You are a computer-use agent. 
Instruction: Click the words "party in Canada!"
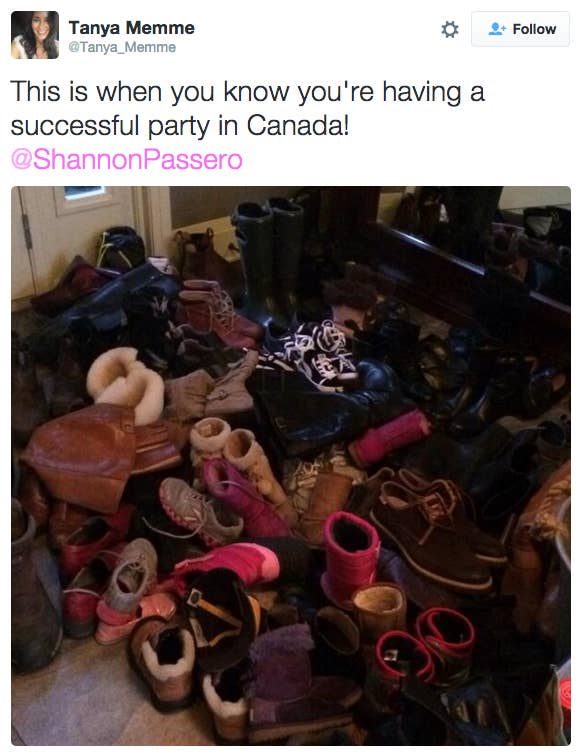click(248, 126)
